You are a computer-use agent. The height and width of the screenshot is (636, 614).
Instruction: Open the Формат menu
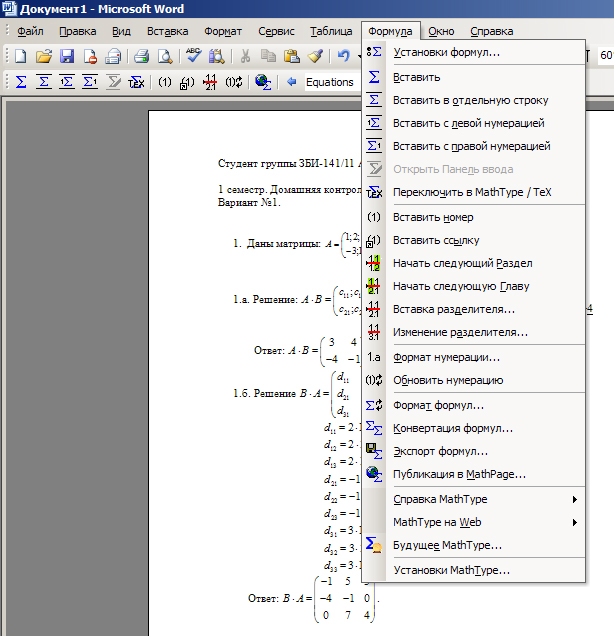pyautogui.click(x=223, y=31)
